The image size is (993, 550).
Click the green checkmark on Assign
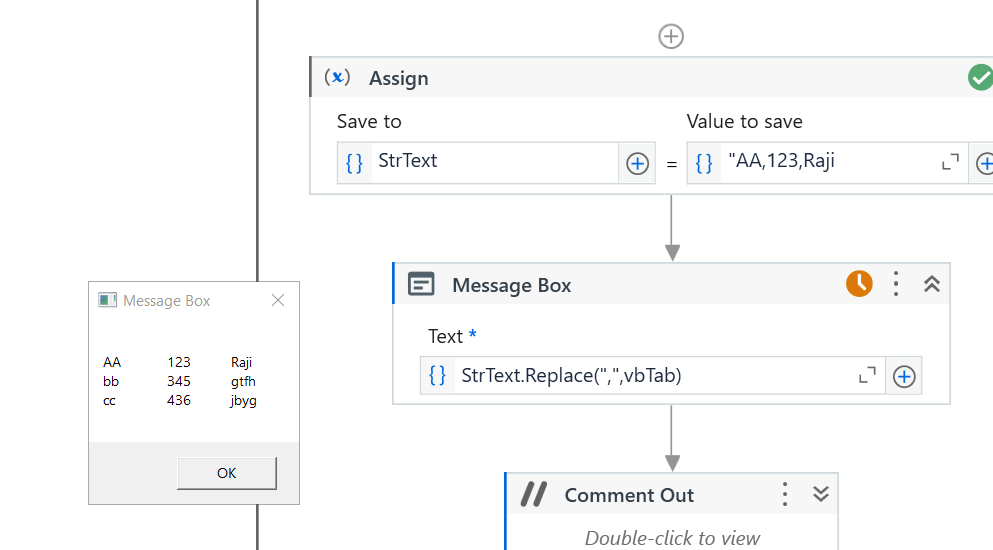tap(980, 78)
